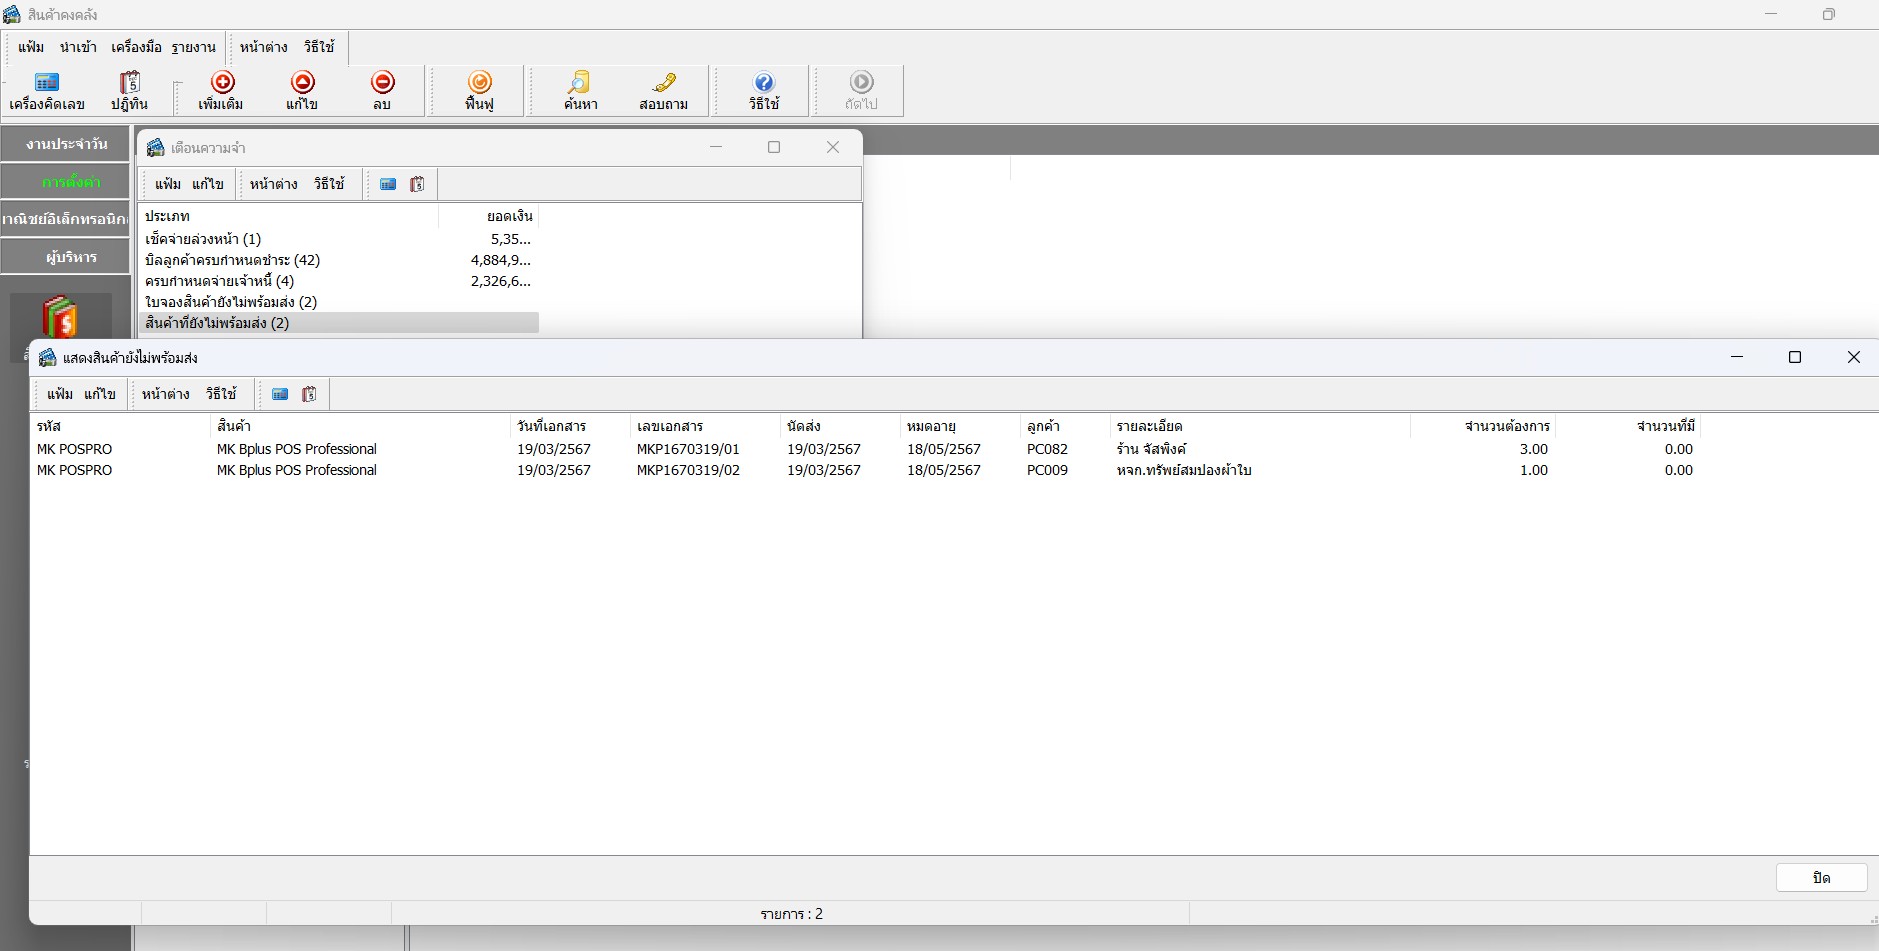Click the จำนวนที่มี column header
1879x951 pixels.
coord(1628,426)
